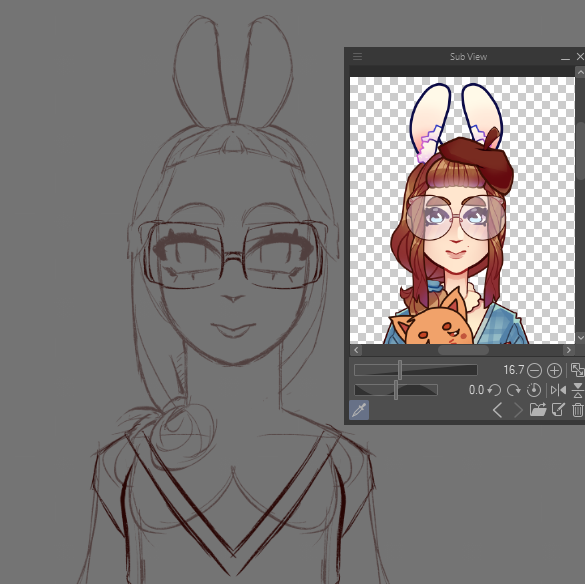The width and height of the screenshot is (585, 584).
Task: Close the Sub View panel
Action: 580,57
